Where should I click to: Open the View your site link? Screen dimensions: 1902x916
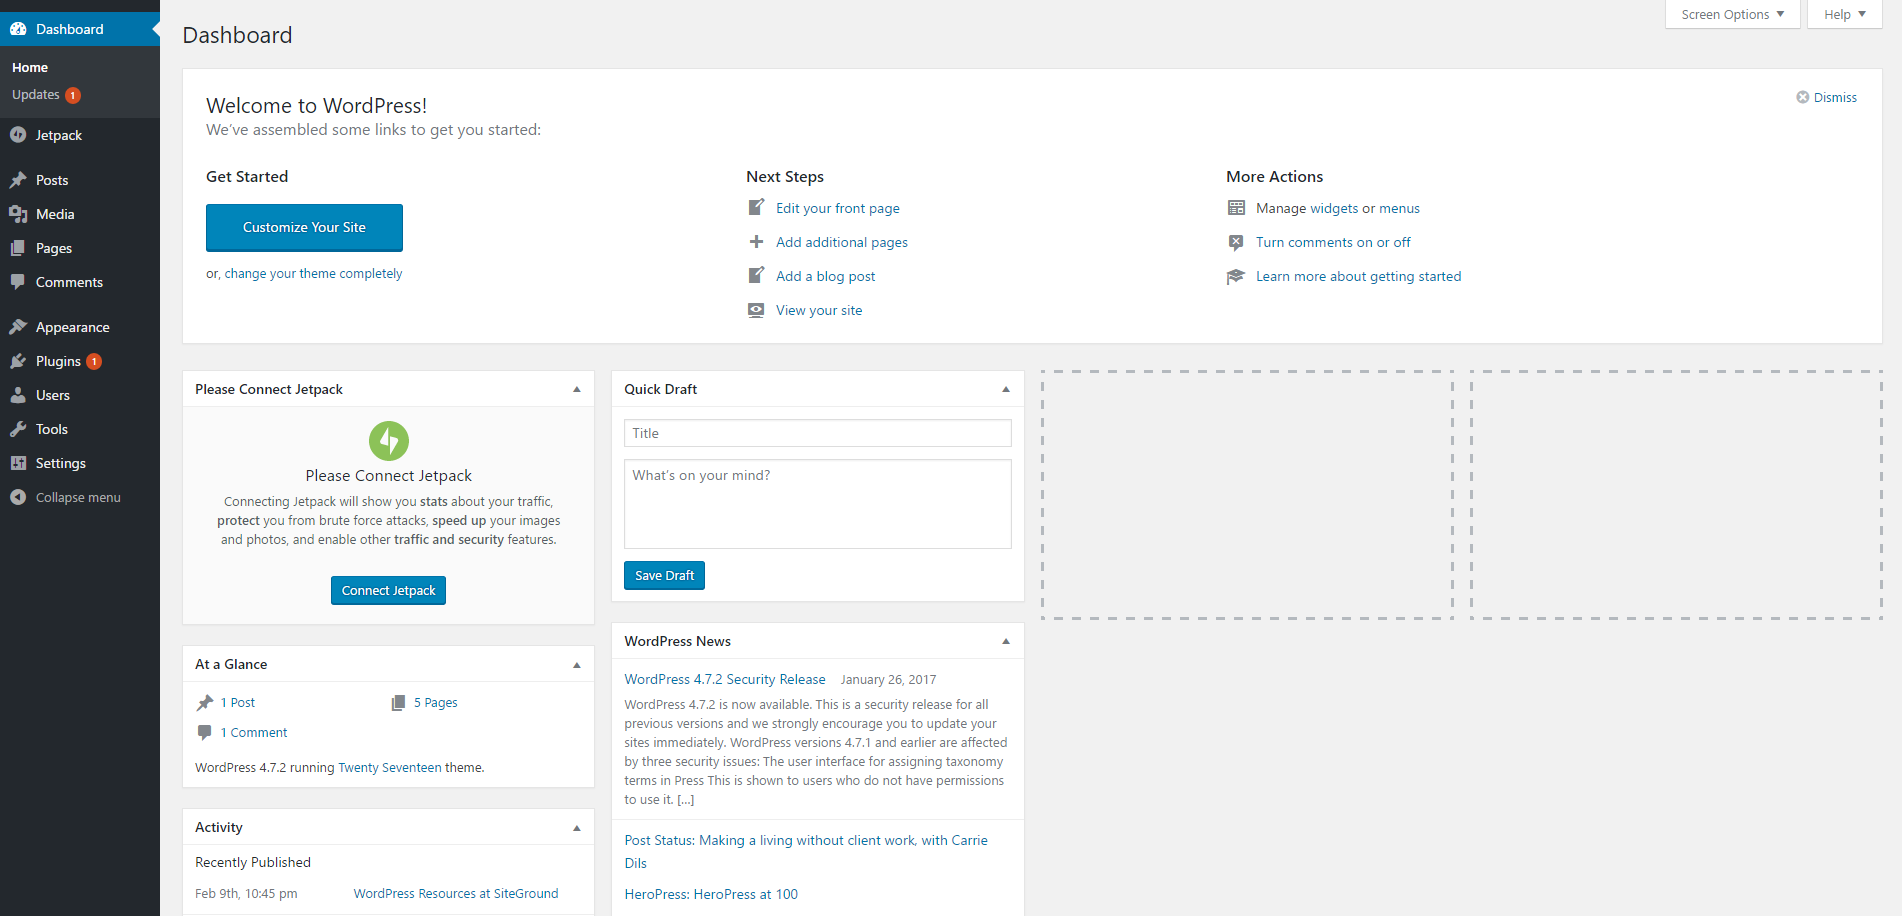coord(819,310)
